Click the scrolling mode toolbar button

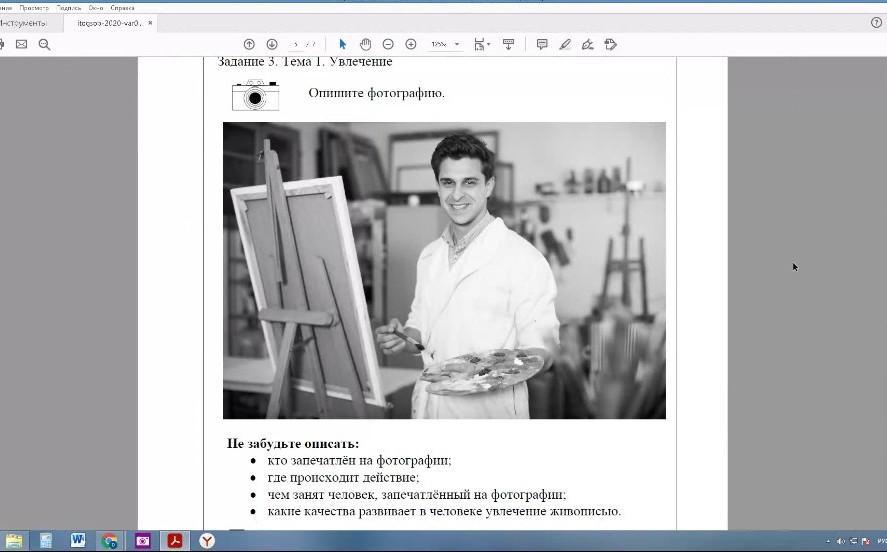click(508, 44)
